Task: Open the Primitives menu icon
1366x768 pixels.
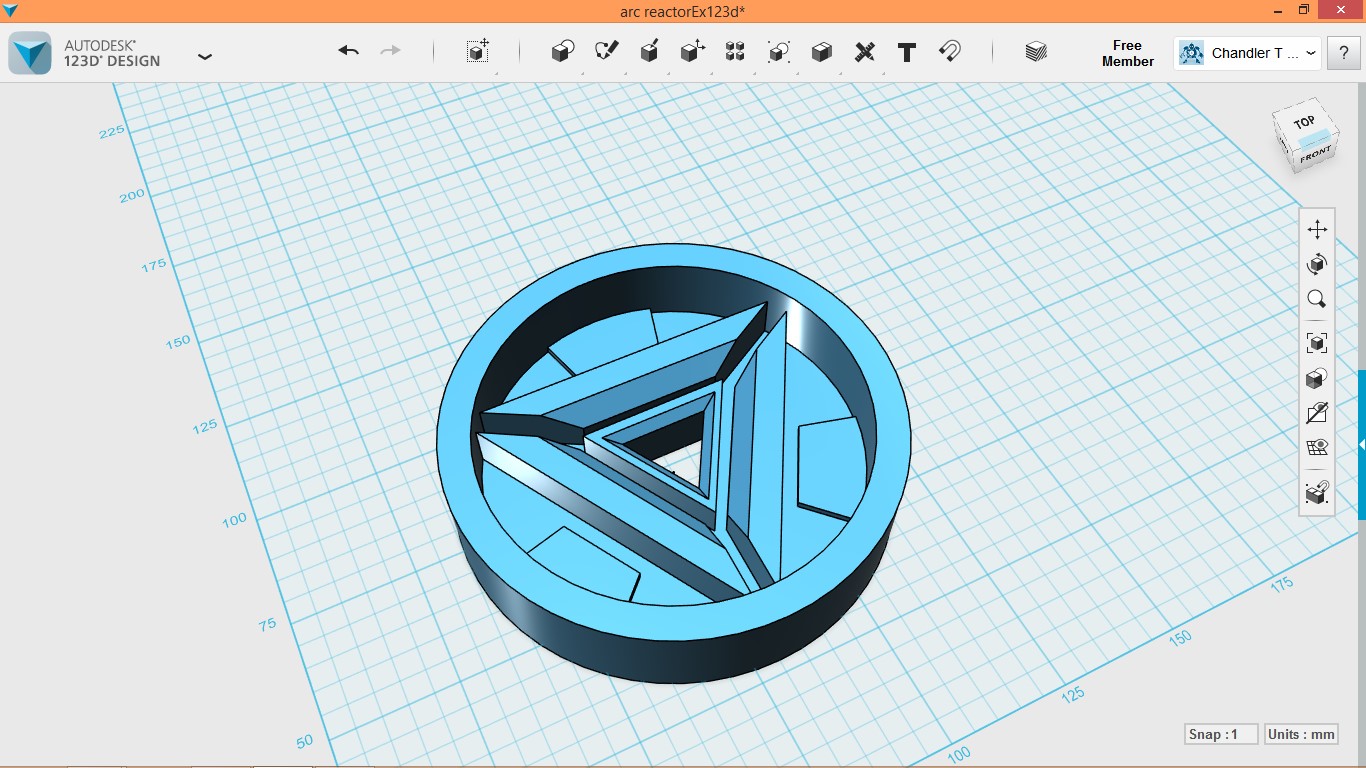Action: pyautogui.click(x=563, y=52)
